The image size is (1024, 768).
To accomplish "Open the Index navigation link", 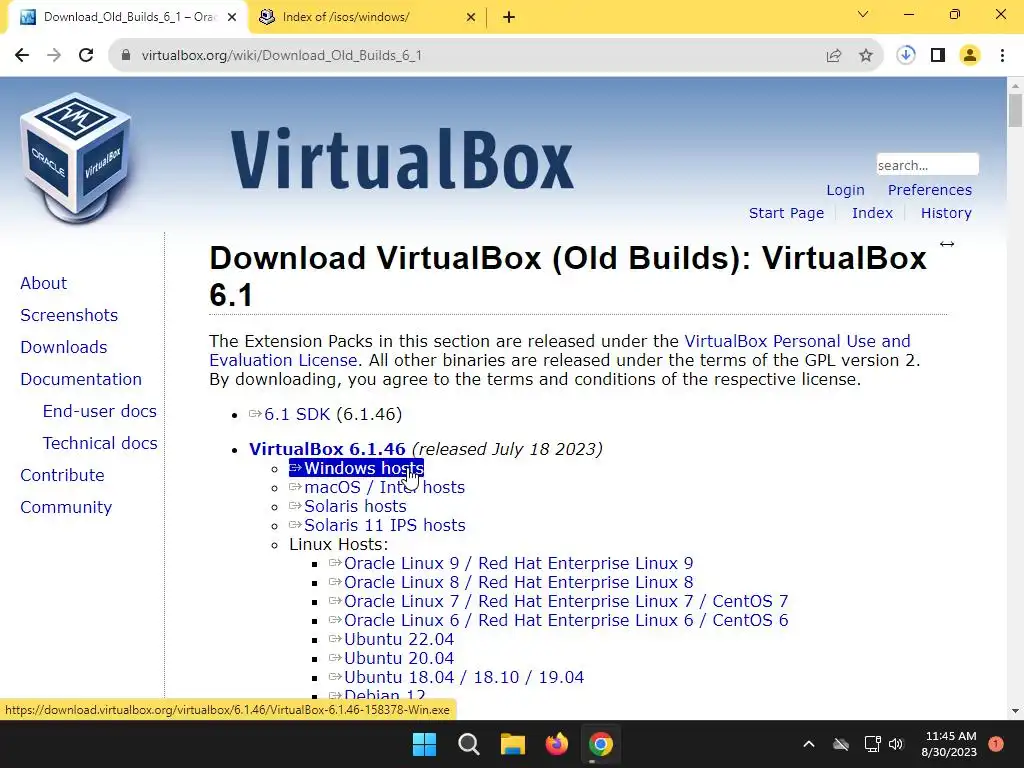I will coord(872,213).
